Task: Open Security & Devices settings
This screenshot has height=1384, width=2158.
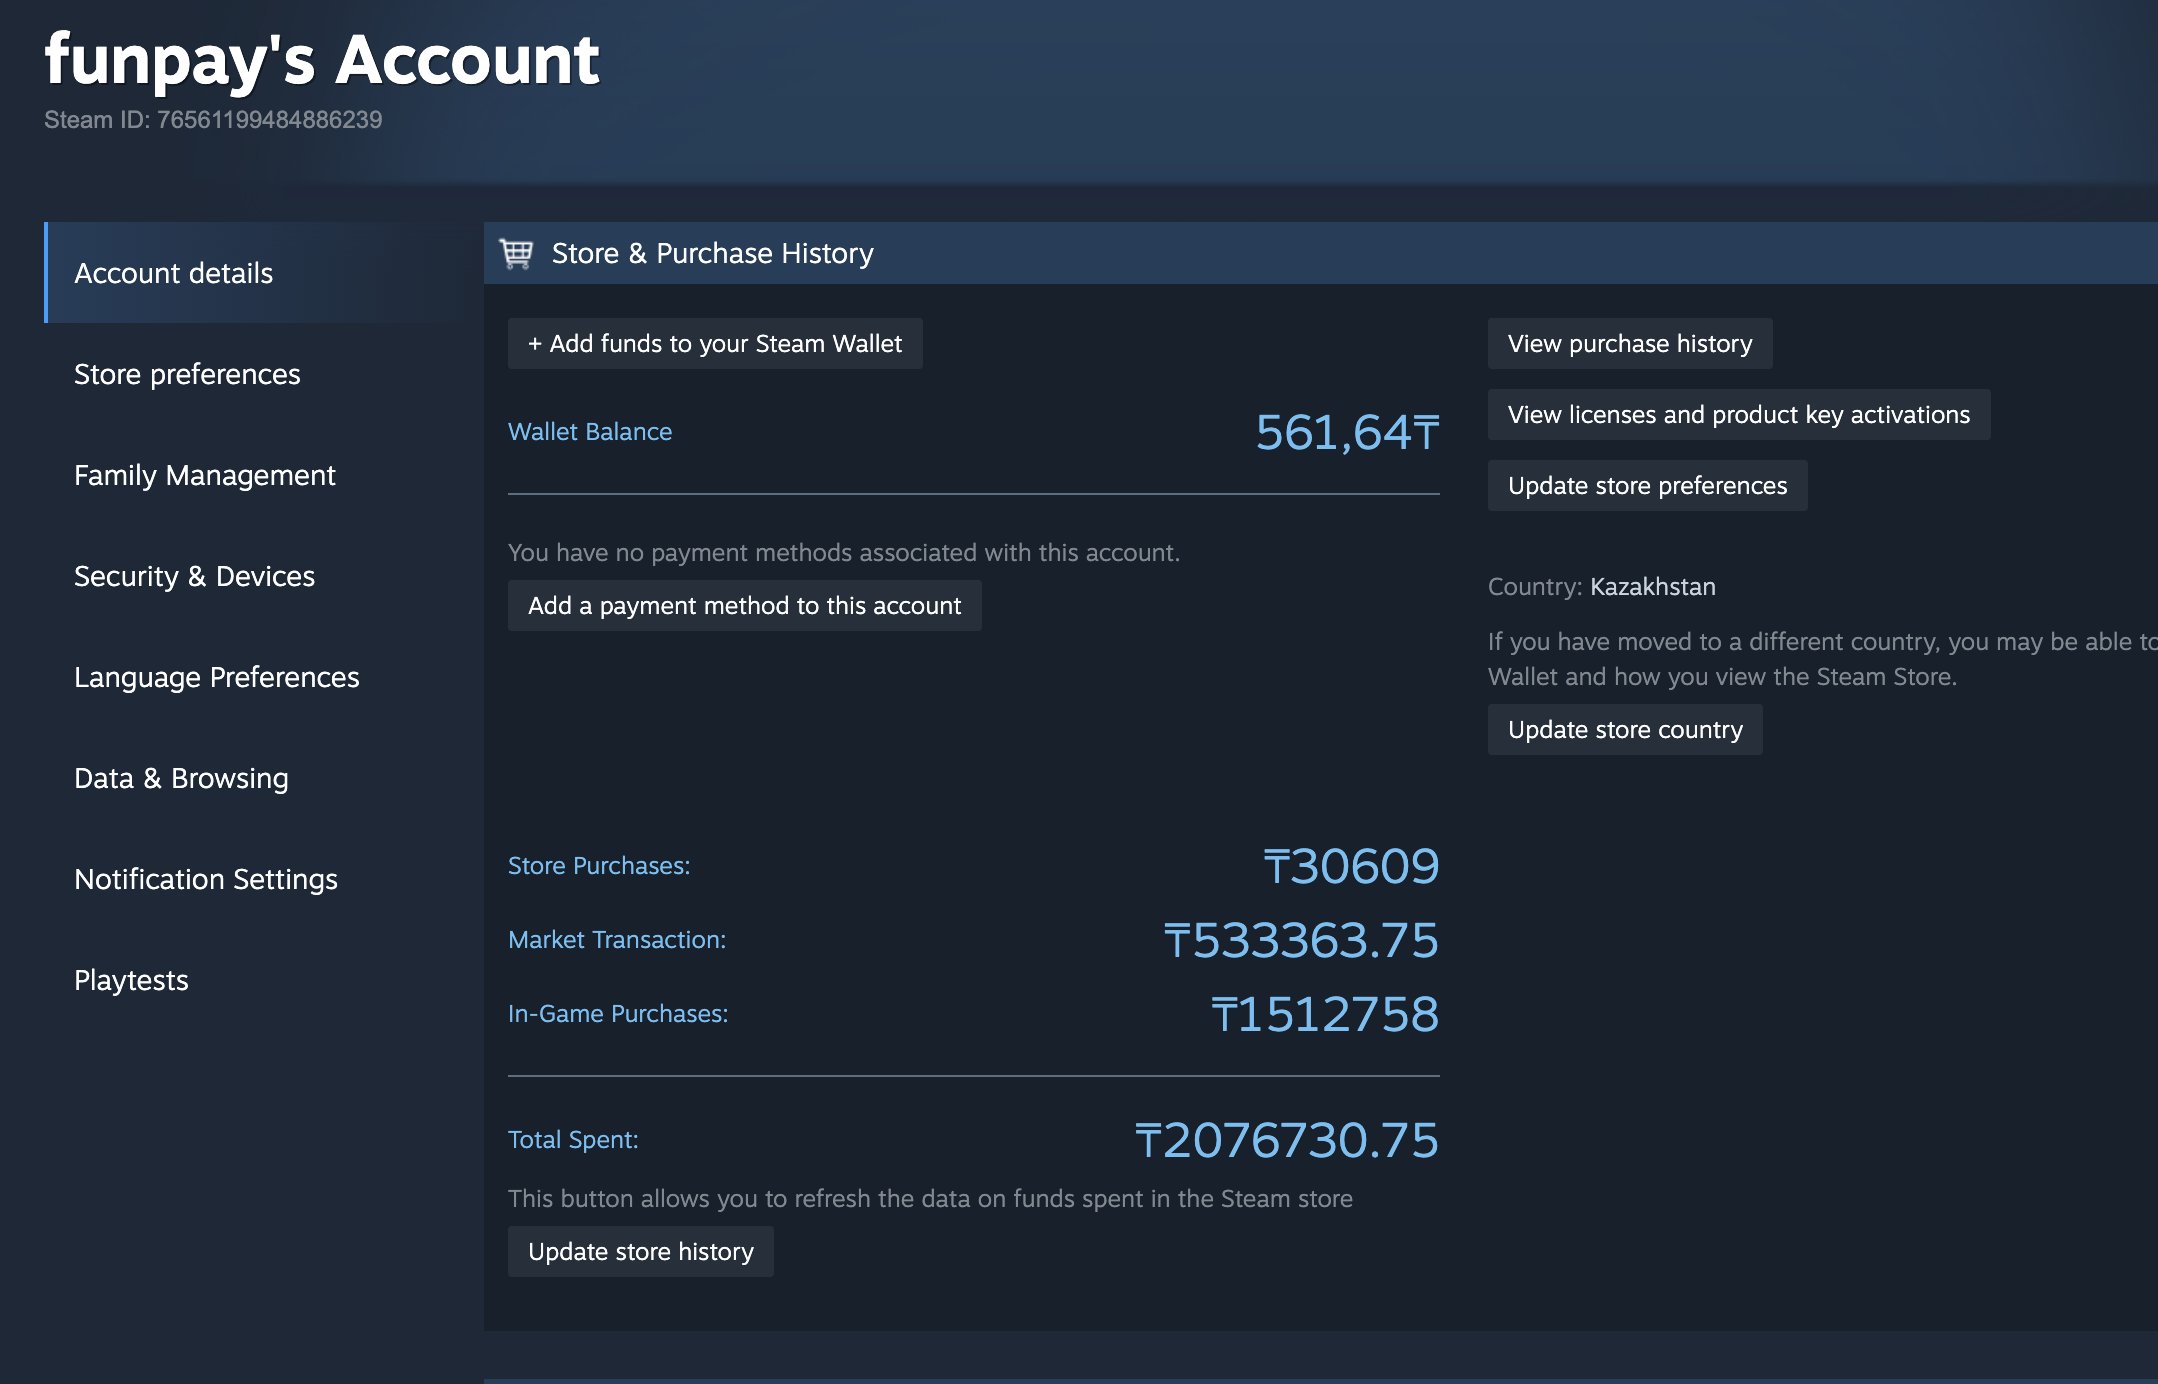Action: pyautogui.click(x=194, y=576)
